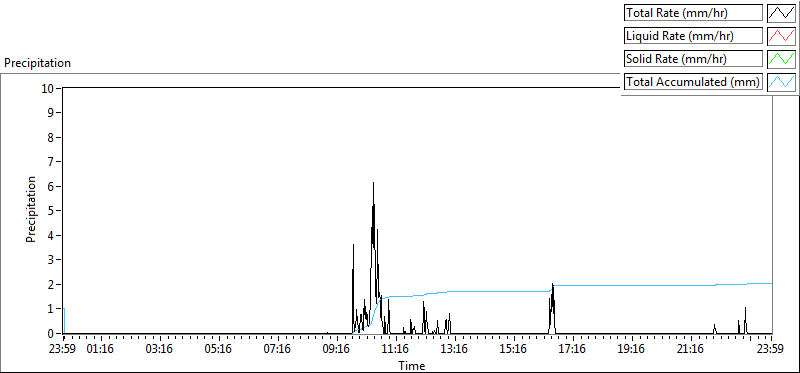This screenshot has width=800, height=373.
Task: Click the tallest rain rate peak near 6
Action: (x=373, y=183)
